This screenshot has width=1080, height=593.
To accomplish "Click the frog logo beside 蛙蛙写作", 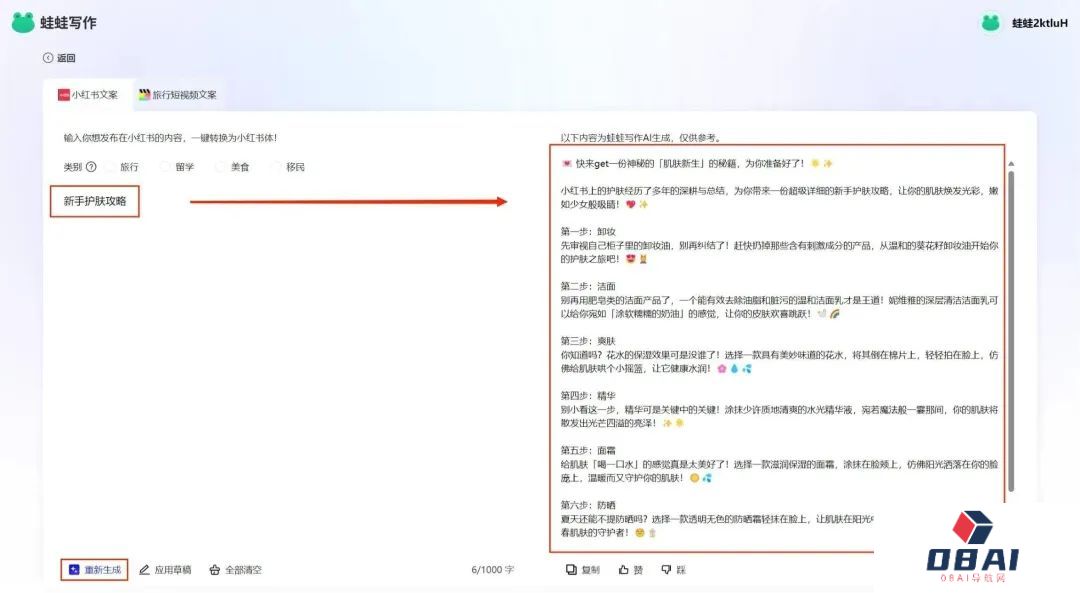I will tap(25, 21).
